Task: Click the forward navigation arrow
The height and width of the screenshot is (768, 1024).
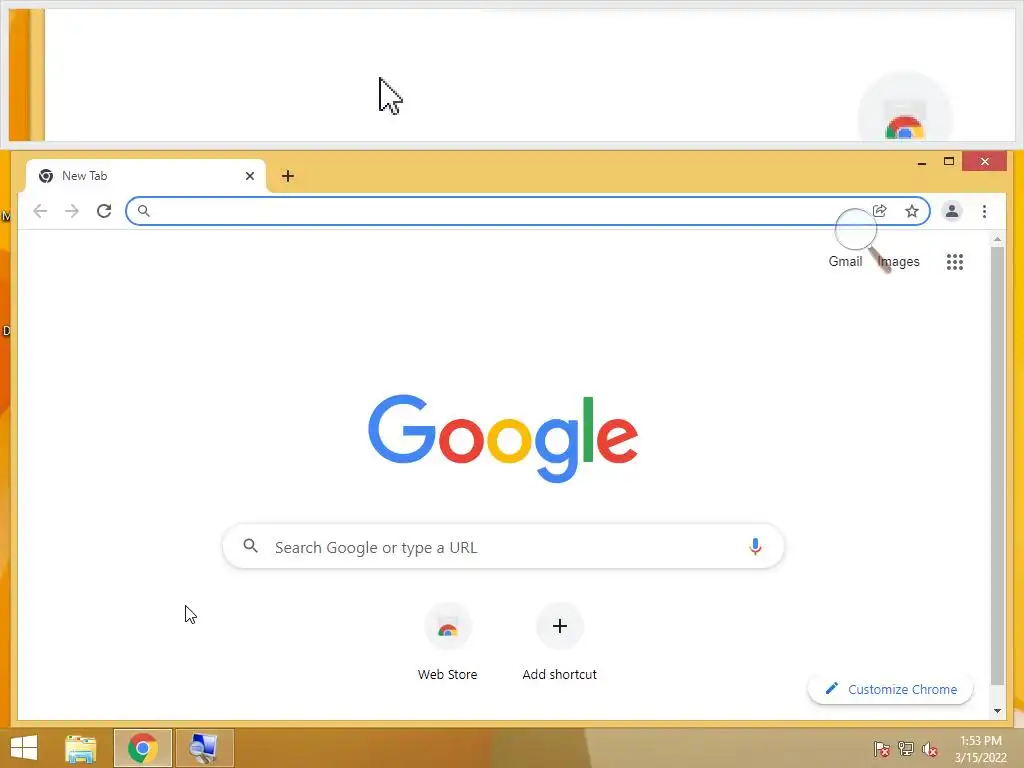Action: (x=72, y=211)
